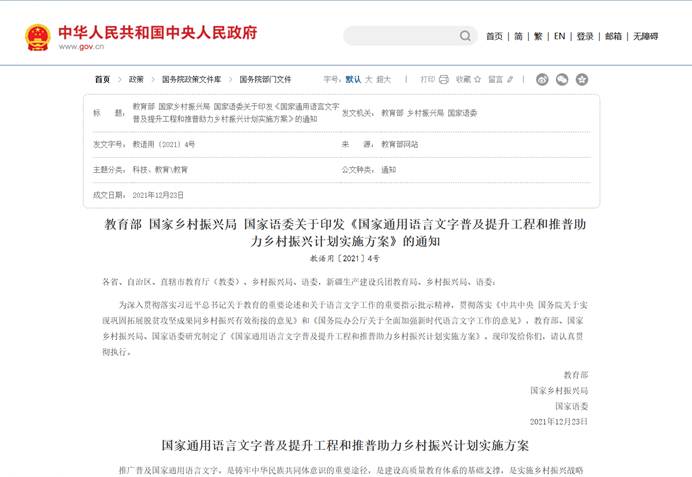Click 教育部 乡村振兴局 国家语委 issuing agency value

click(x=429, y=113)
